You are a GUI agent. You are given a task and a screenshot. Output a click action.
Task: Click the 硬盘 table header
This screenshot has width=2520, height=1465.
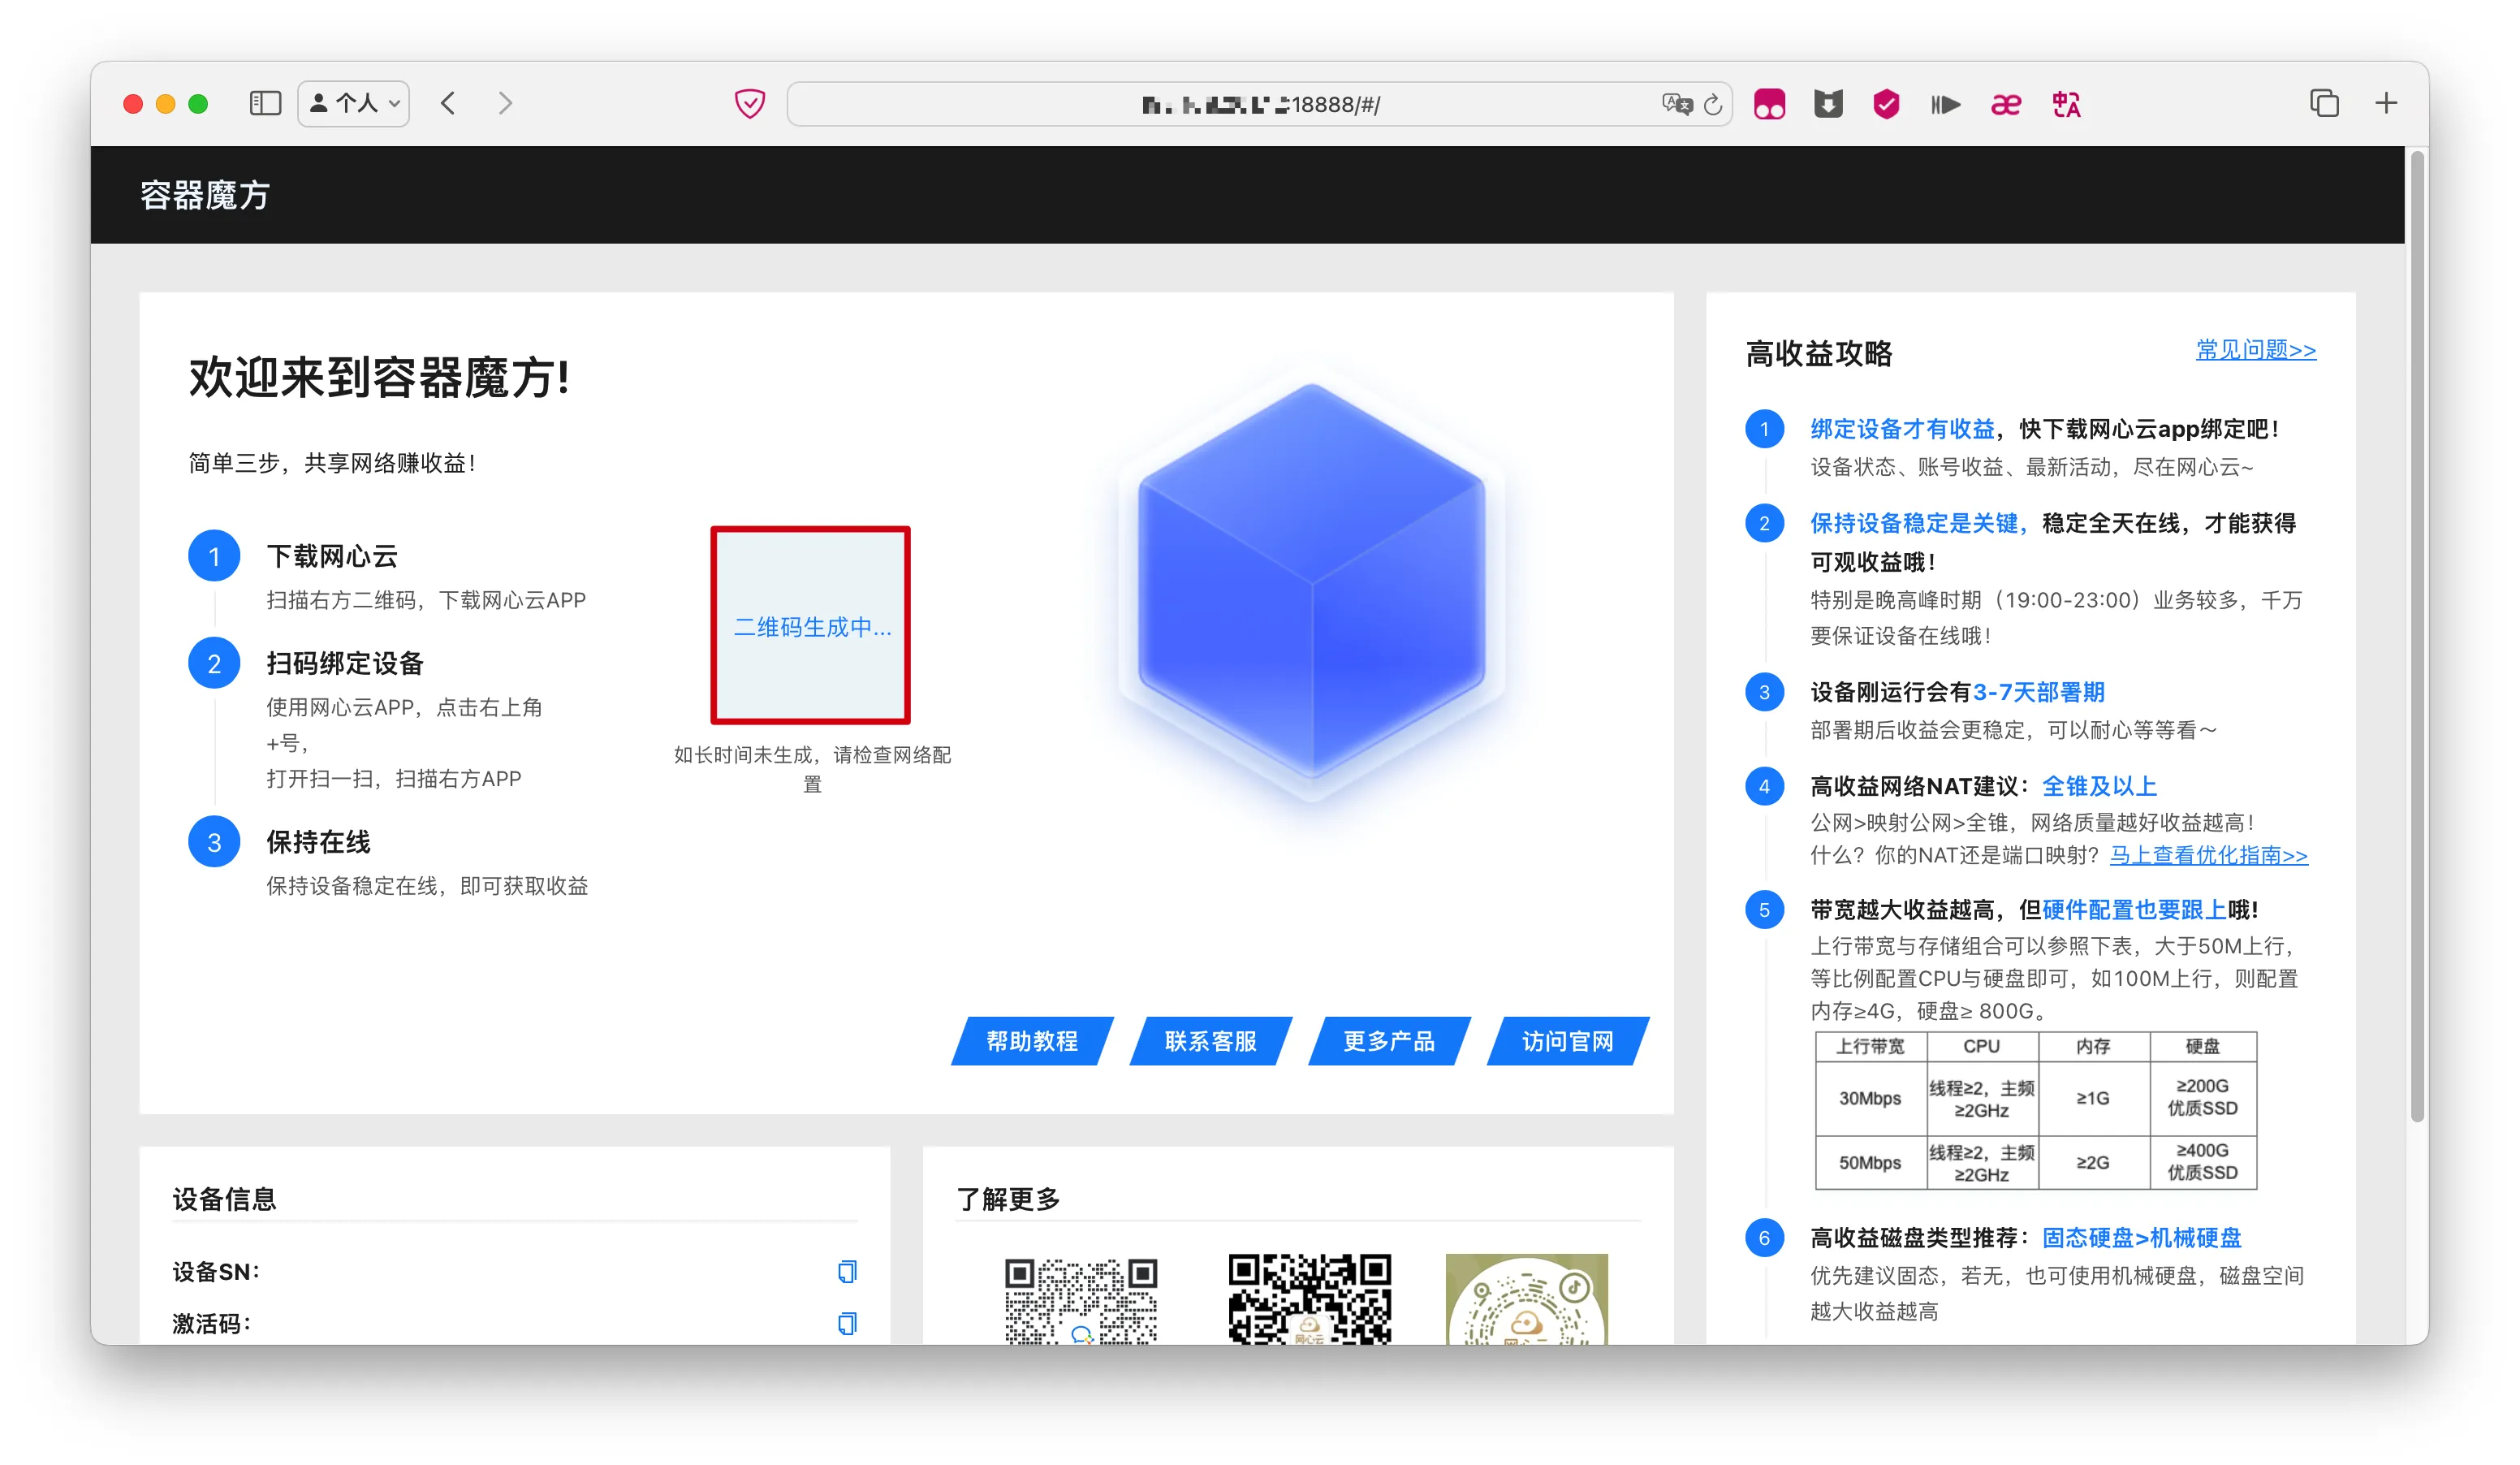pos(2203,1046)
